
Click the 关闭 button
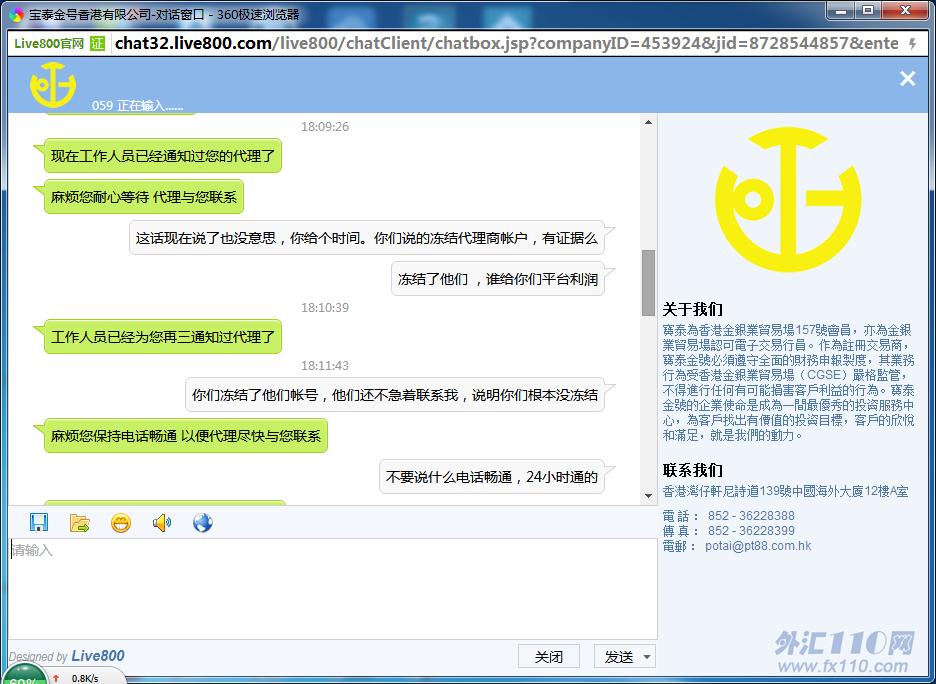point(549,657)
